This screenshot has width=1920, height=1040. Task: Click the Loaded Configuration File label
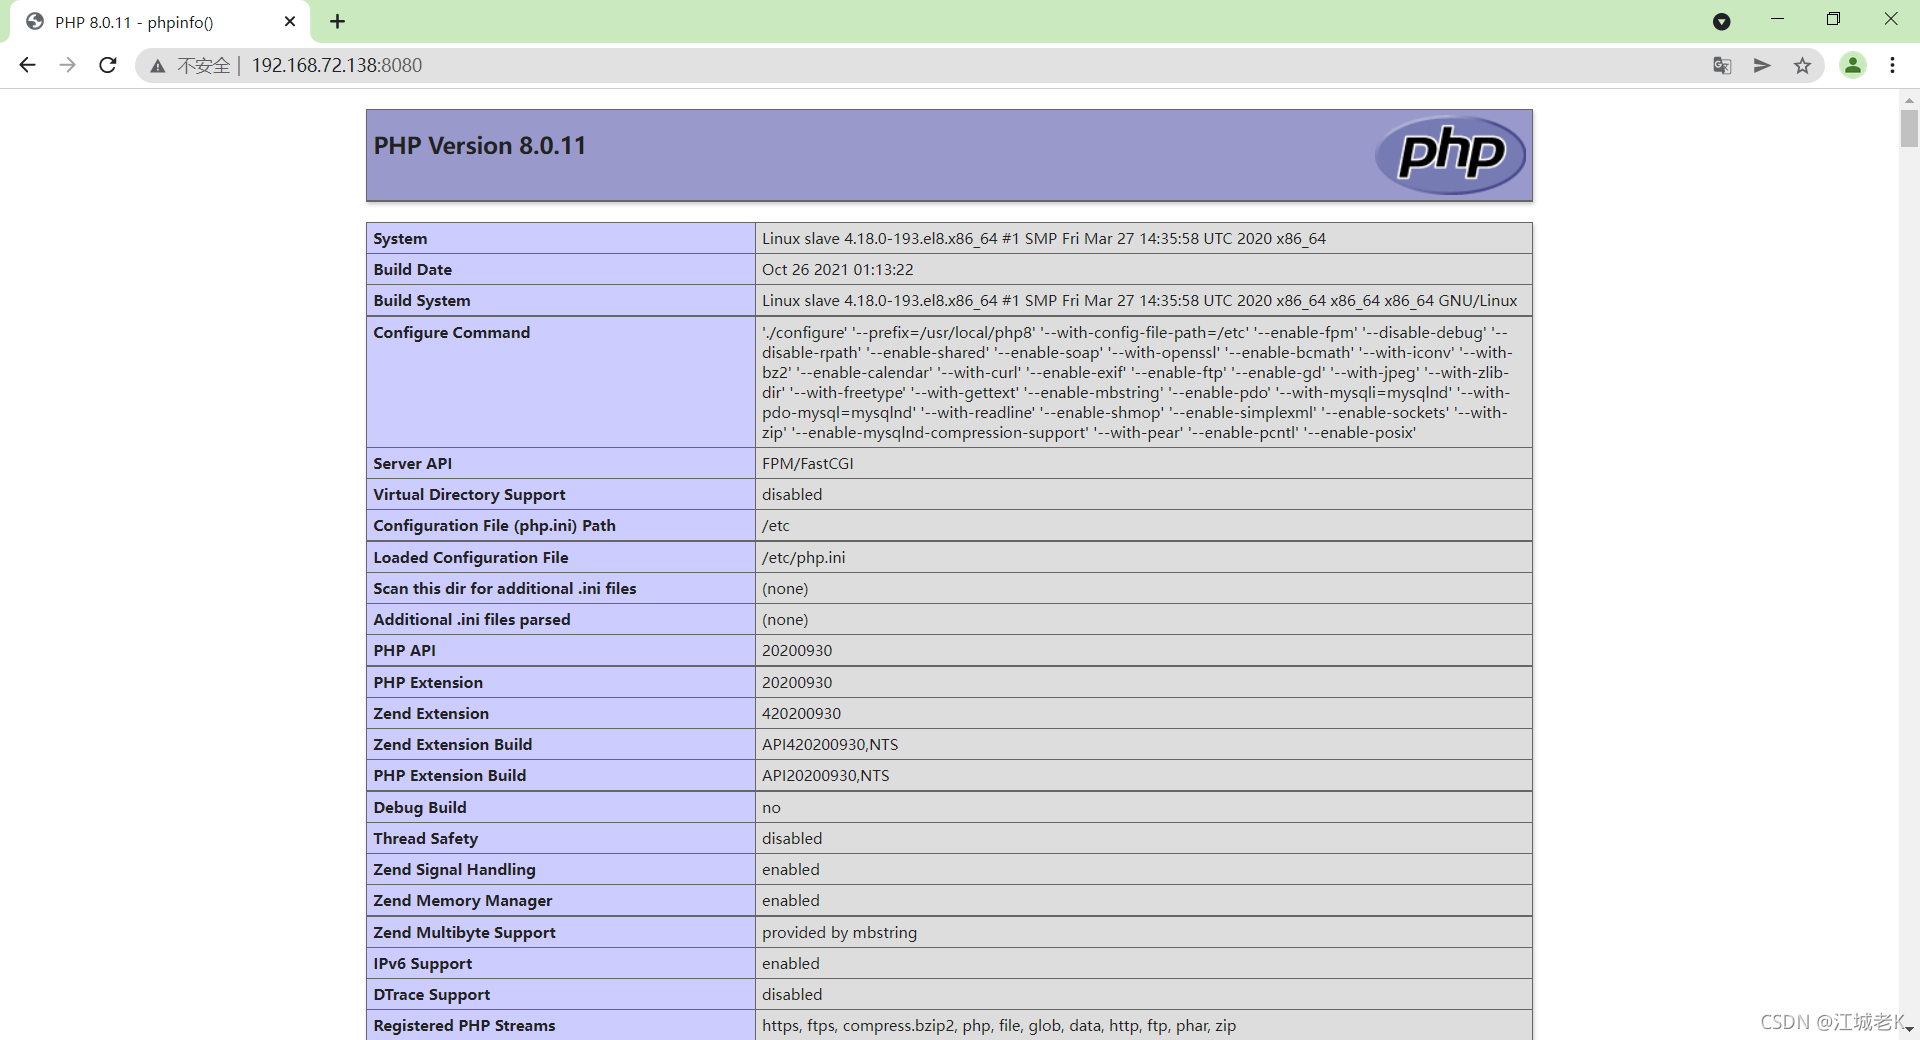[471, 558]
